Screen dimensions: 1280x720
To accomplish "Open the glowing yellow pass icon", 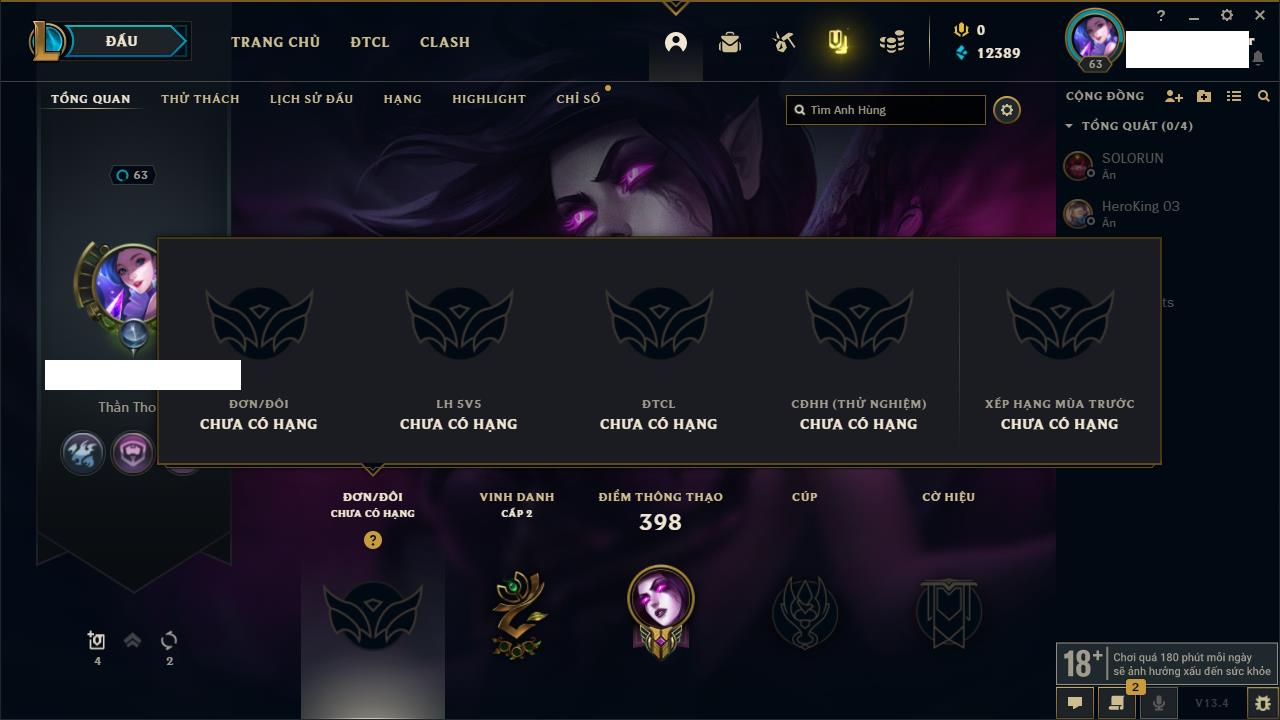I will [838, 42].
